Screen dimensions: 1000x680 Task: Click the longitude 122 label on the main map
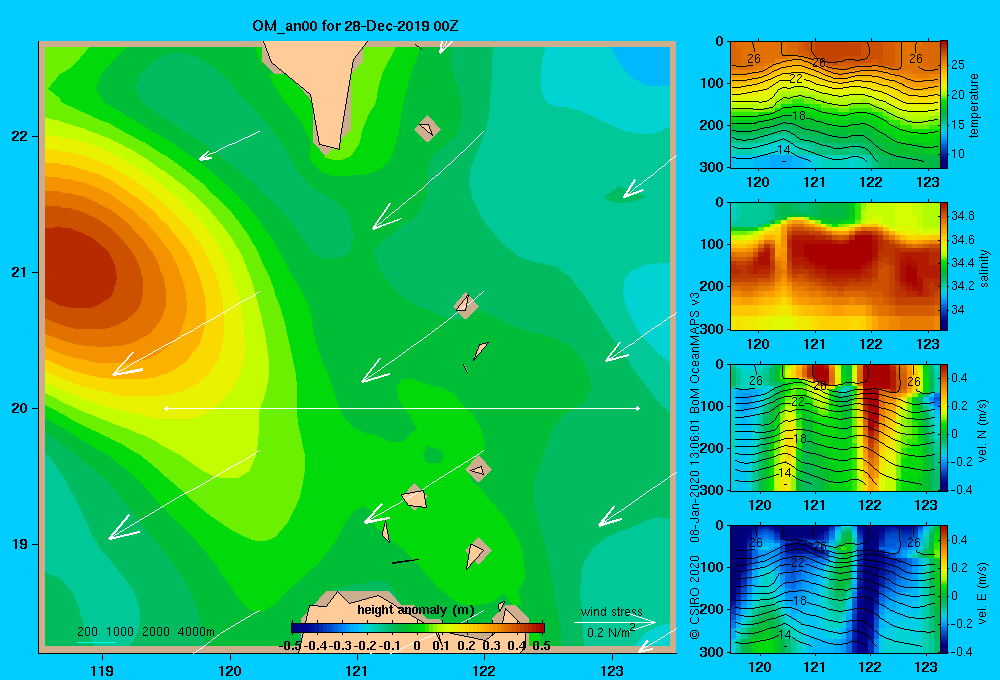[484, 670]
